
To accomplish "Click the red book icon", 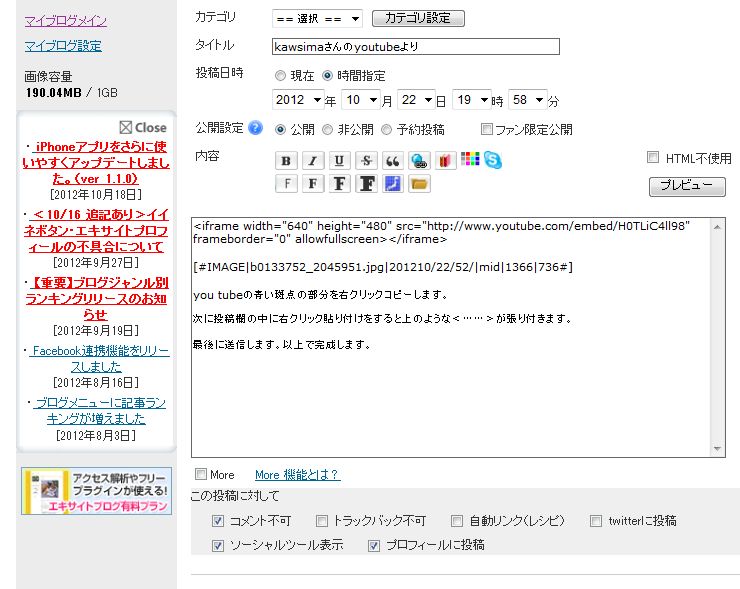I will tap(445, 161).
